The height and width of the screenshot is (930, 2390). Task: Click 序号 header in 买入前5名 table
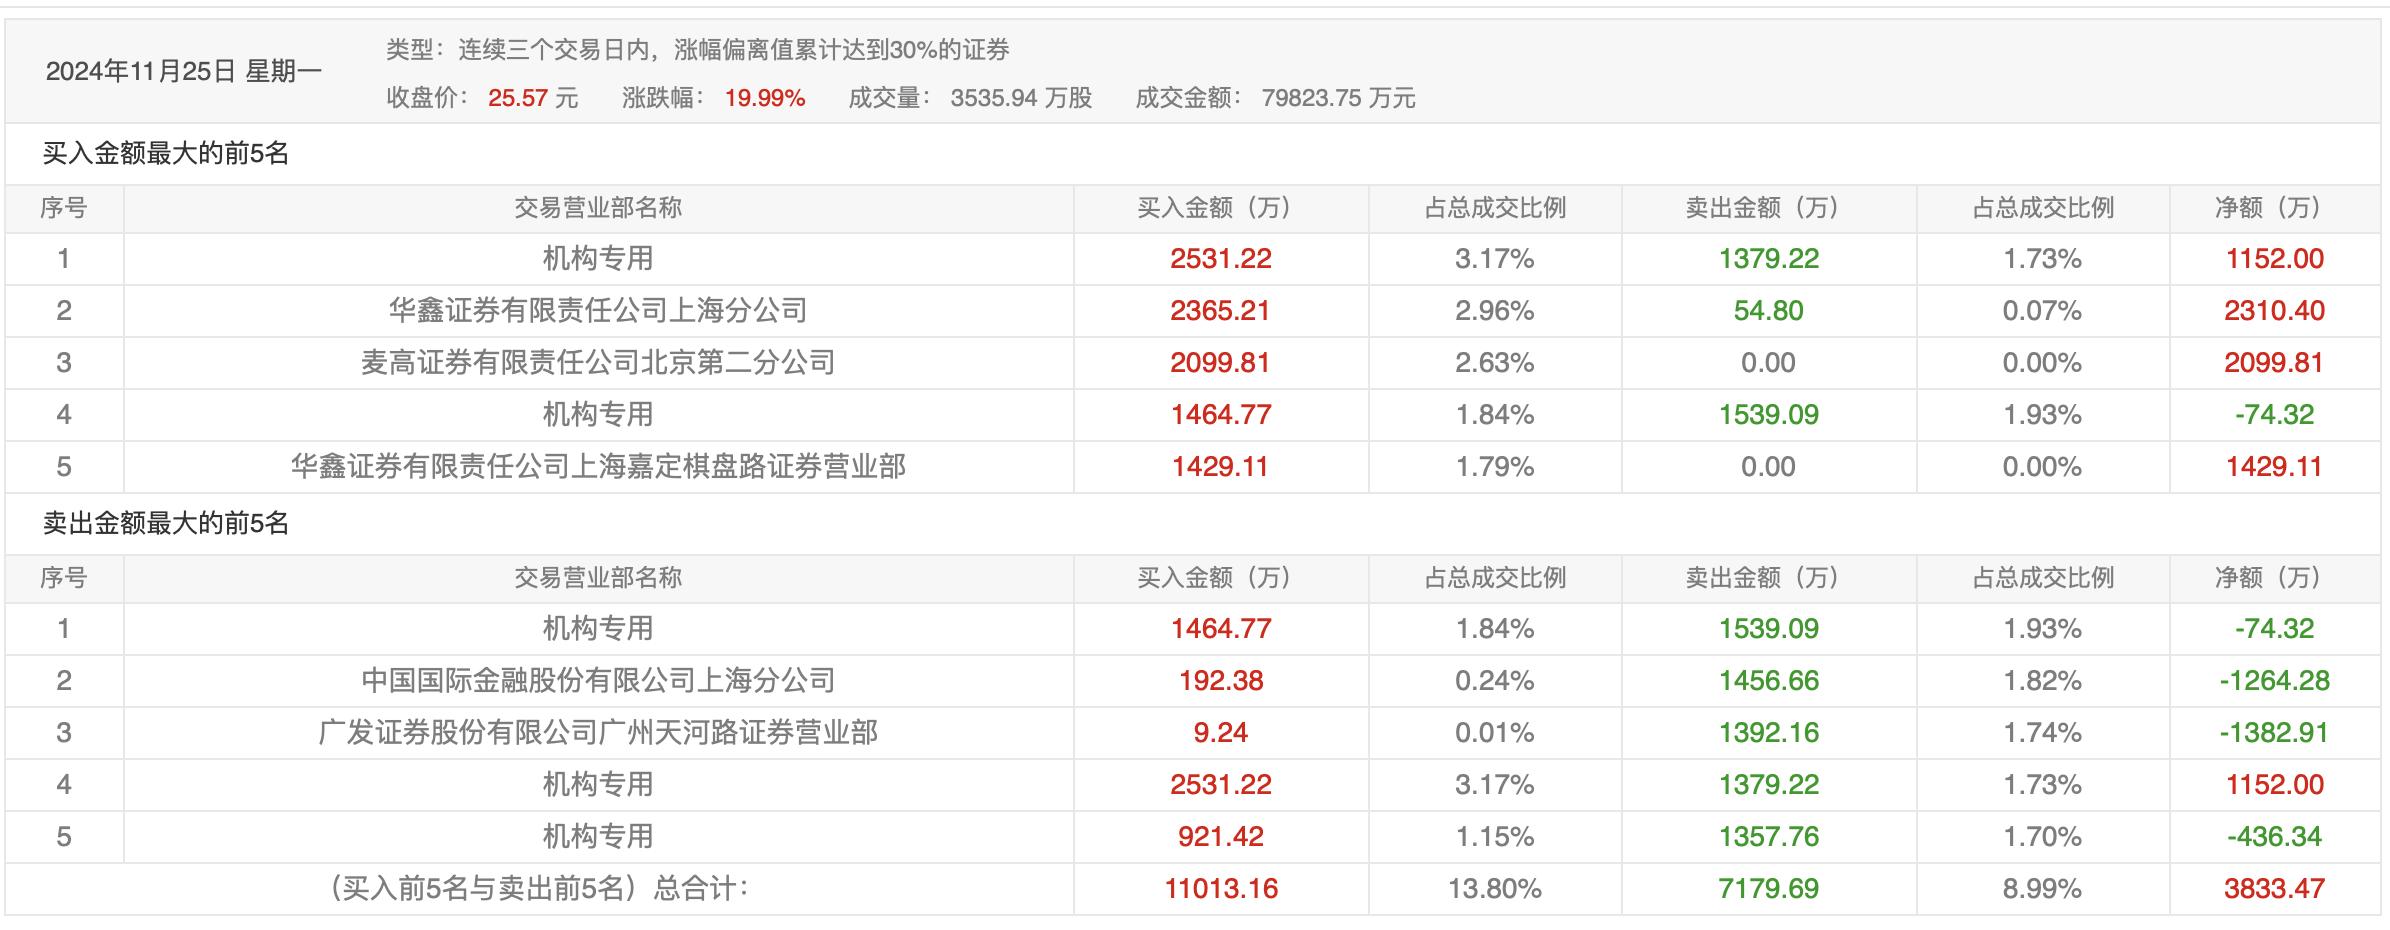[x=64, y=208]
